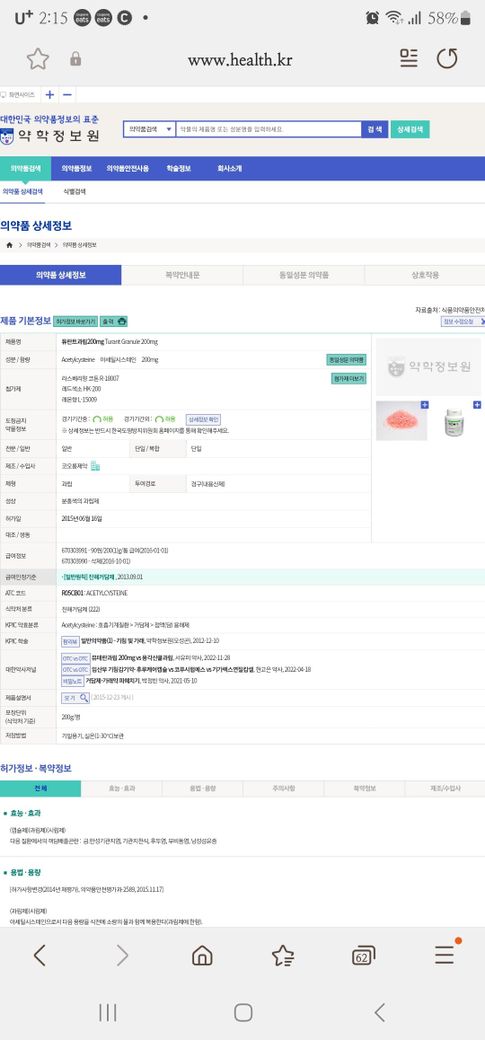
Task: Select the 의약품안전사용 main menu
Action: coord(128,168)
